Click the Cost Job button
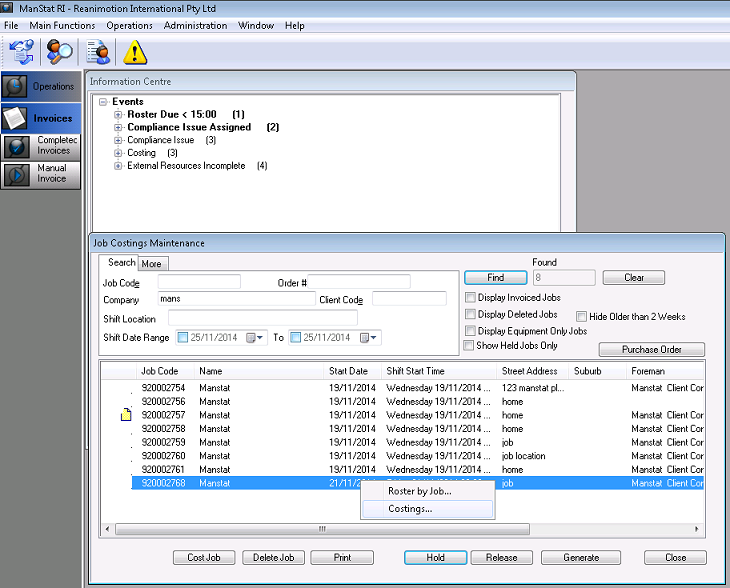 [204, 557]
